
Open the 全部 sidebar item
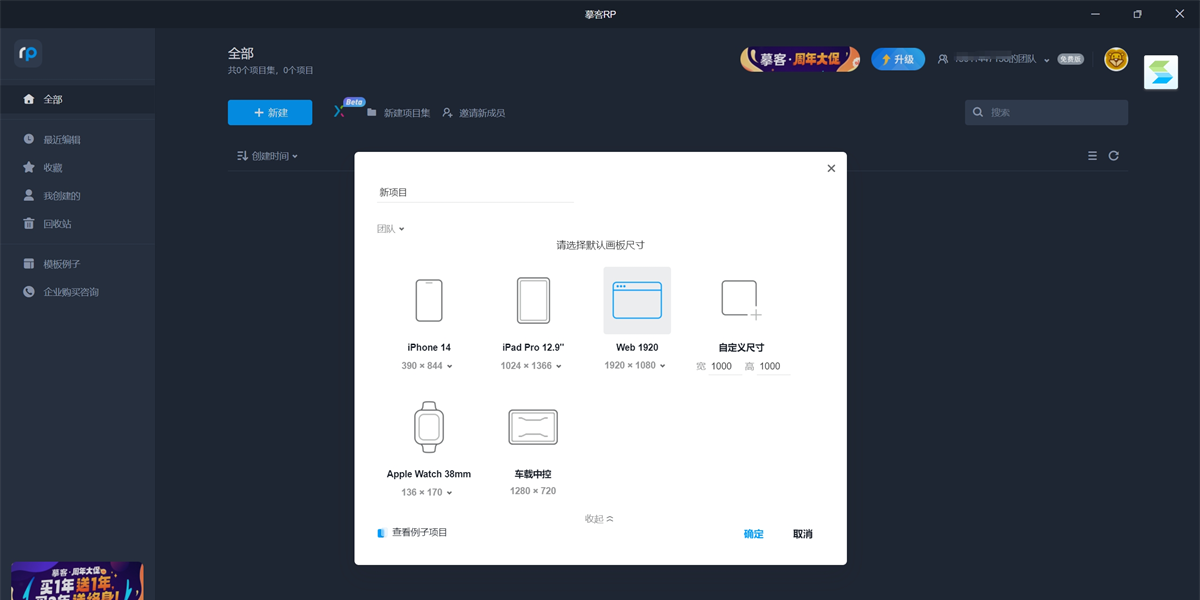point(77,99)
